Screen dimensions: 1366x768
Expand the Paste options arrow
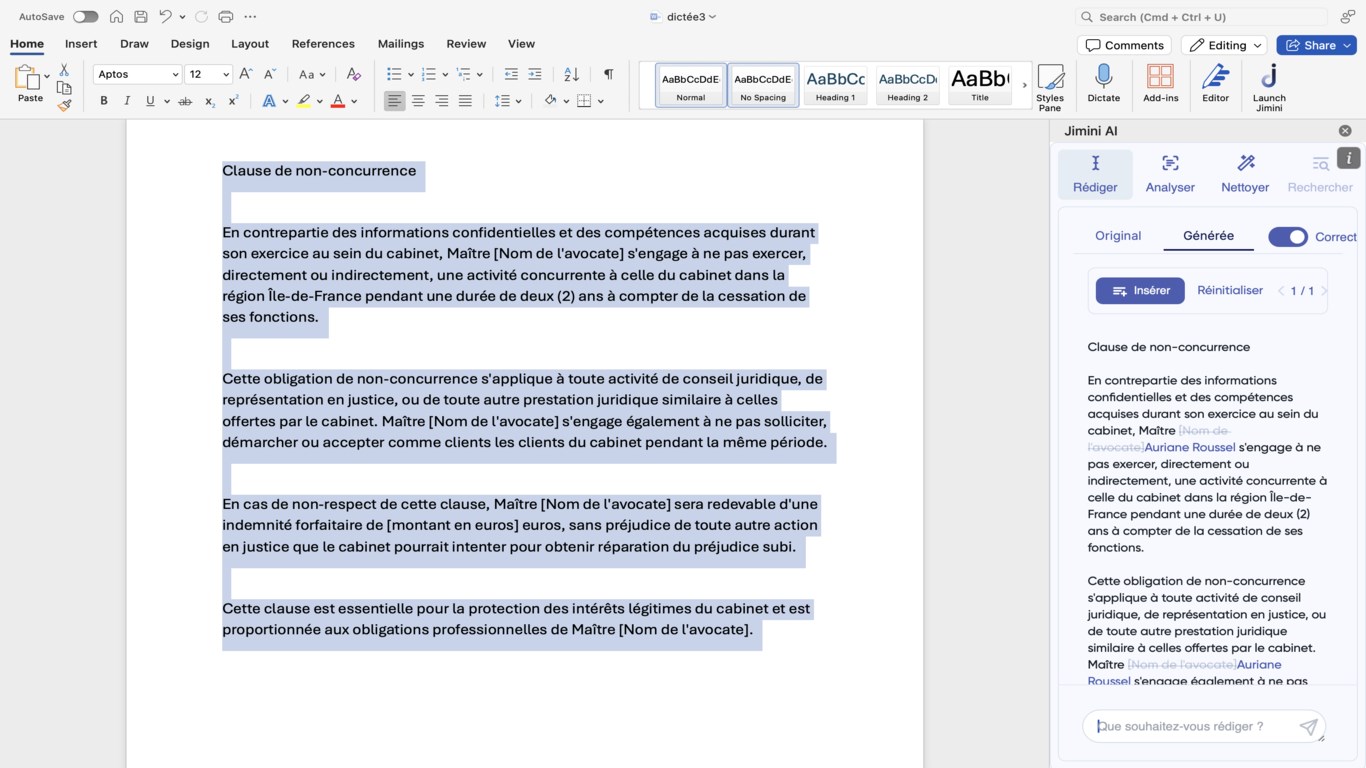[46, 77]
